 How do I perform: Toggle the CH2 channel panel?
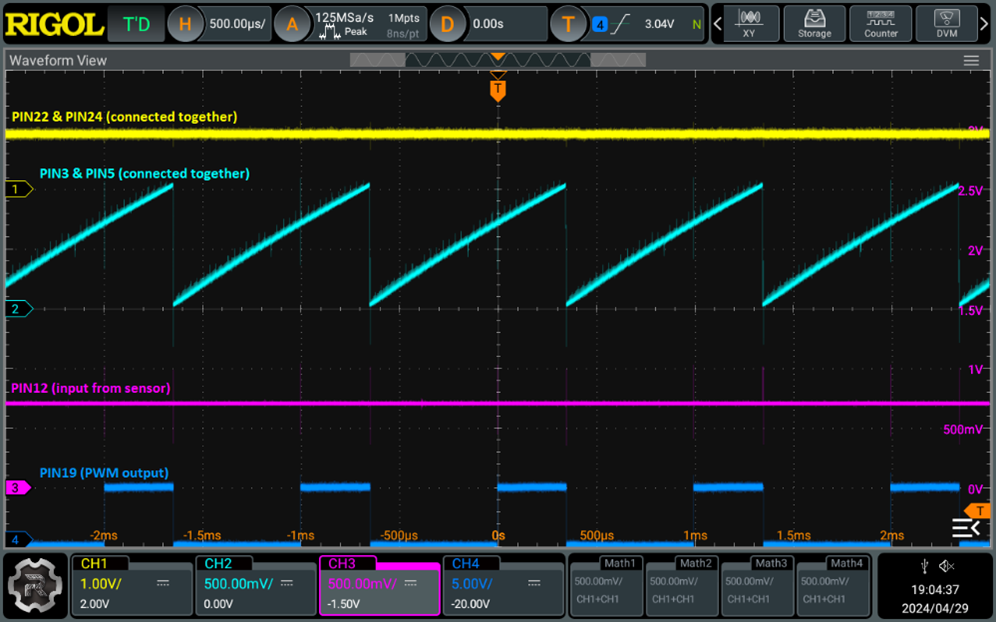pos(255,584)
